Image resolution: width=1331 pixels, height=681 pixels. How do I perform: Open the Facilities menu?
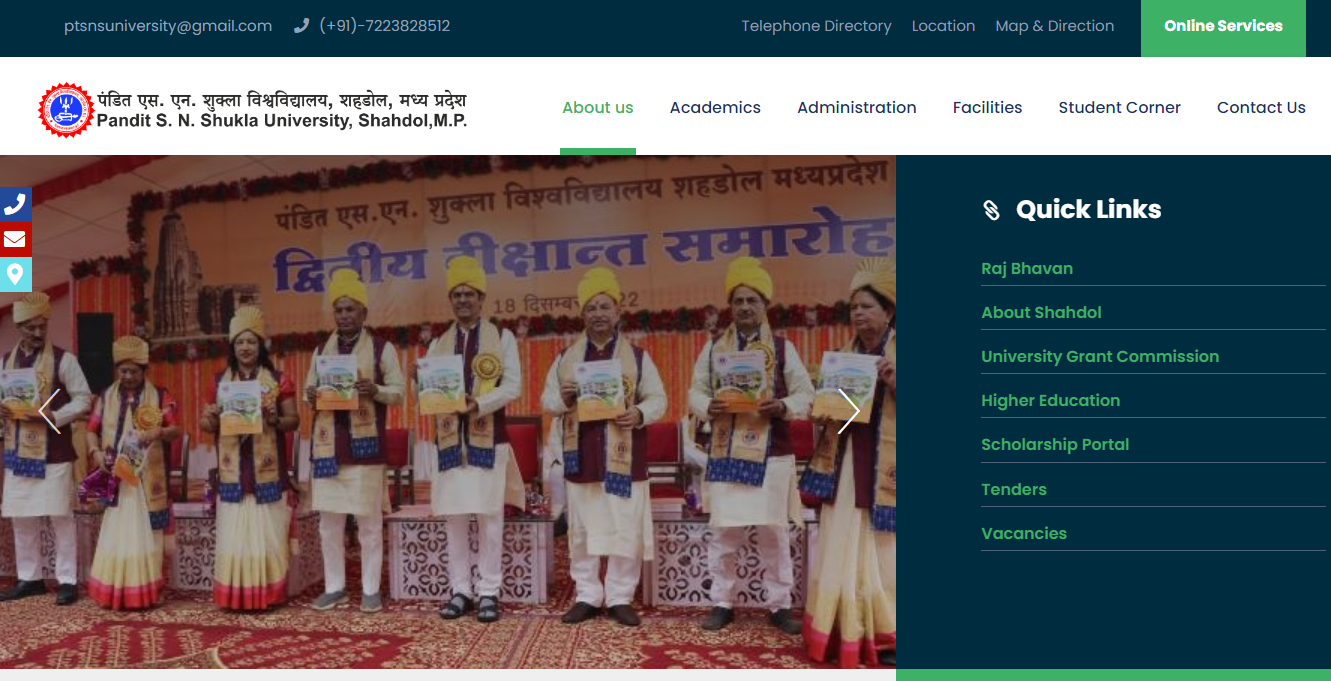(987, 107)
